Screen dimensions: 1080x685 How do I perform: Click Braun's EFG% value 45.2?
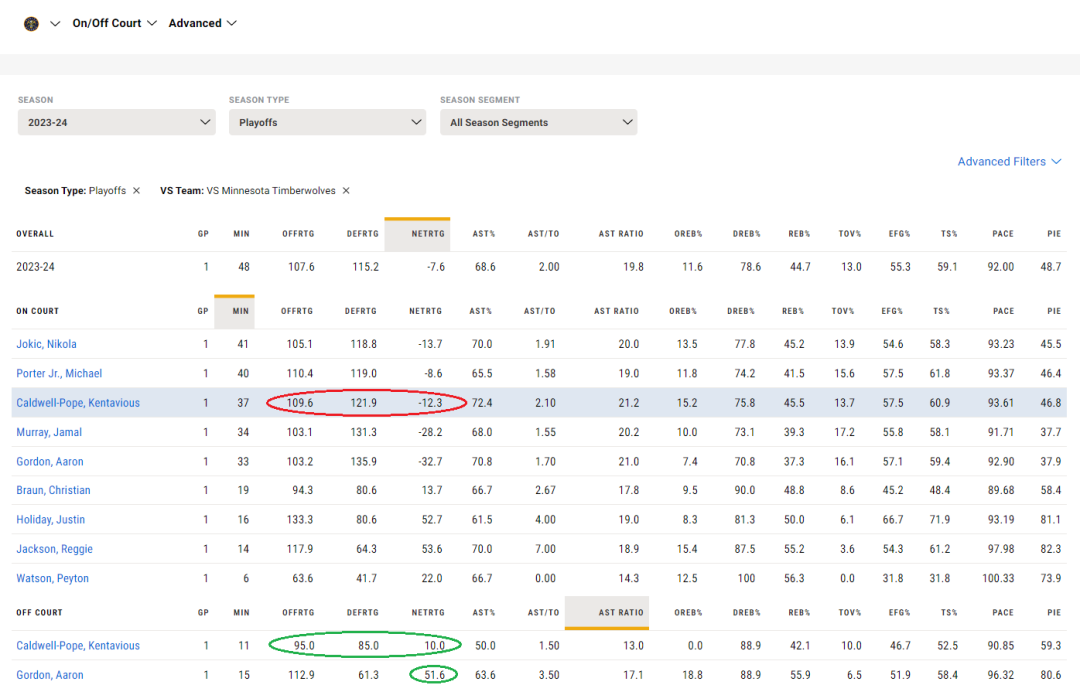click(x=893, y=490)
